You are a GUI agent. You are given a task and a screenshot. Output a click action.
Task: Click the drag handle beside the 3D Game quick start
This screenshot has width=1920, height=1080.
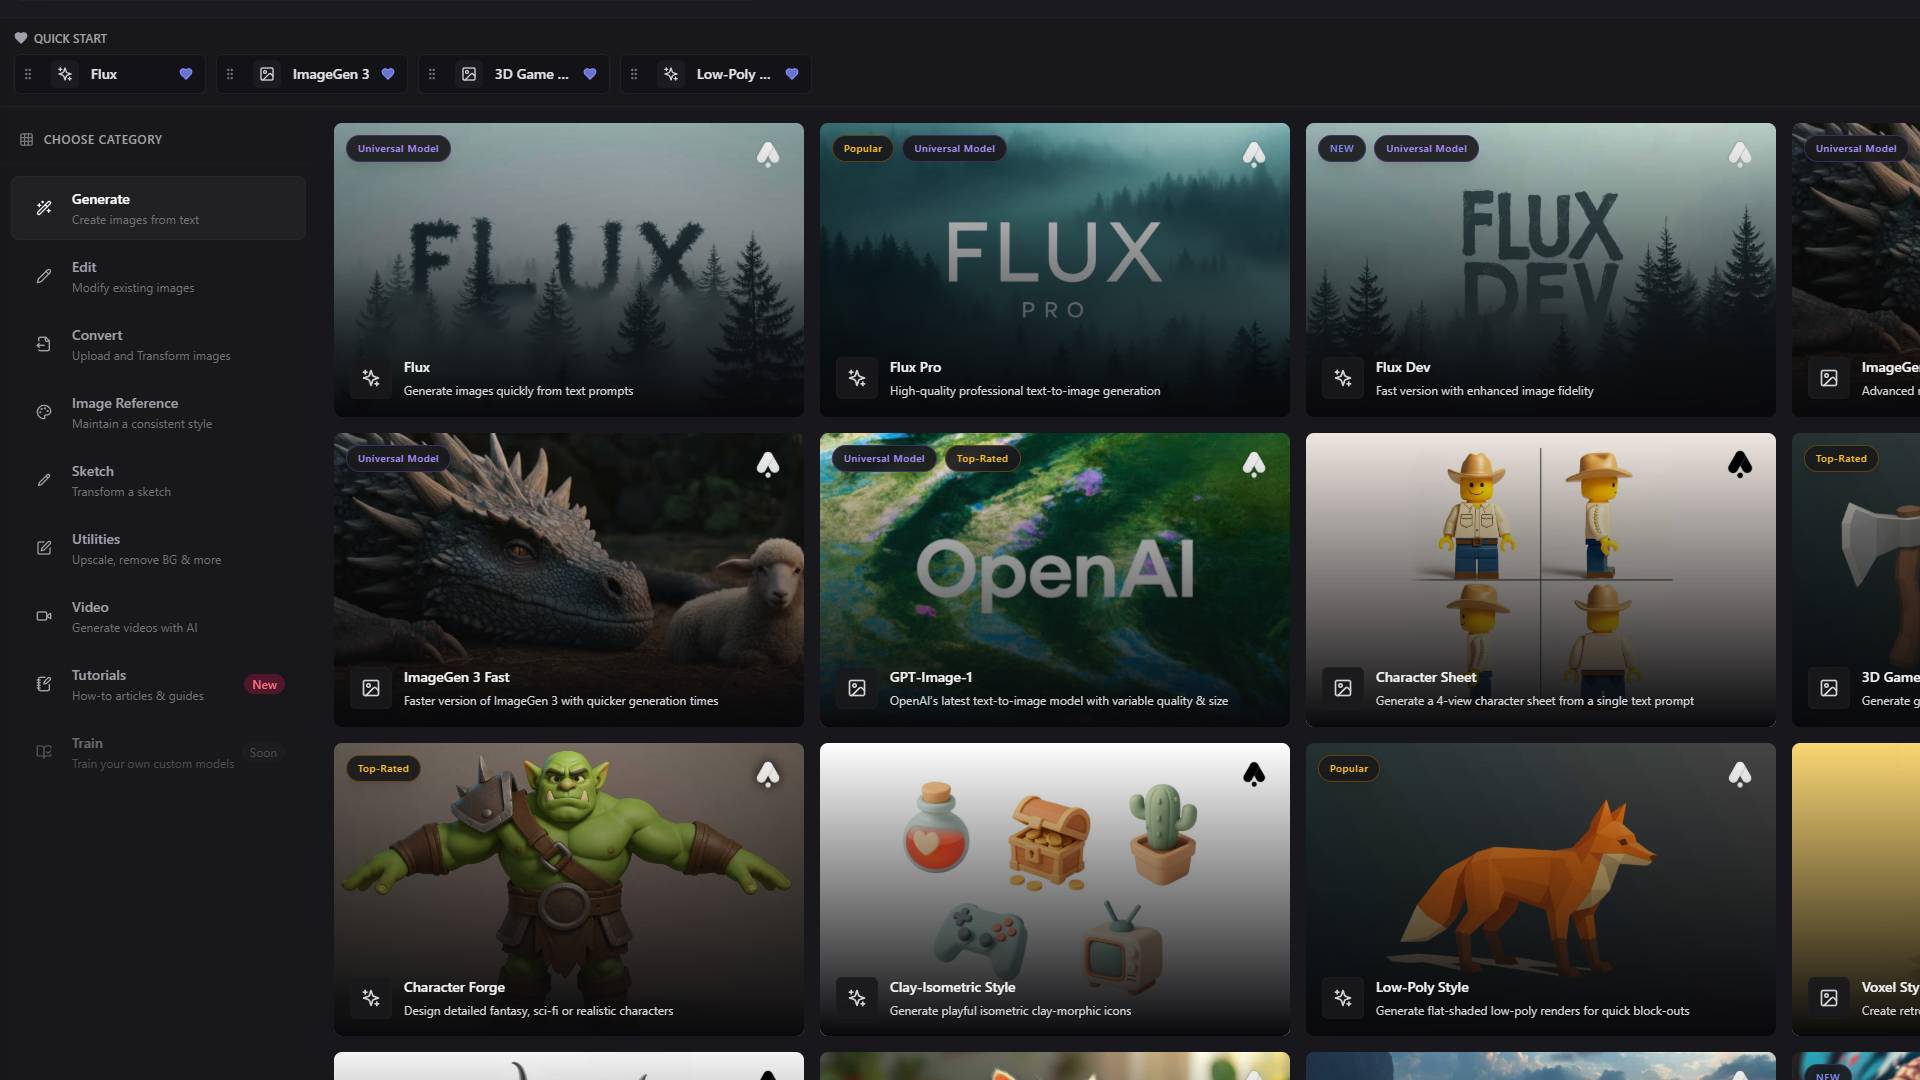click(432, 74)
